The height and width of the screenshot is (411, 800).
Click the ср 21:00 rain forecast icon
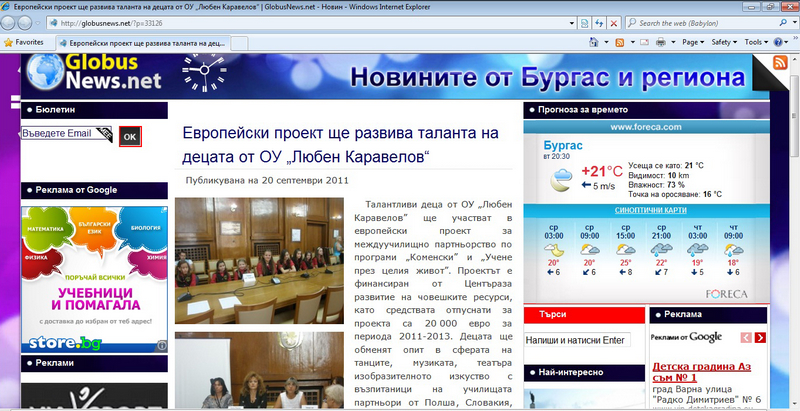tap(661, 250)
